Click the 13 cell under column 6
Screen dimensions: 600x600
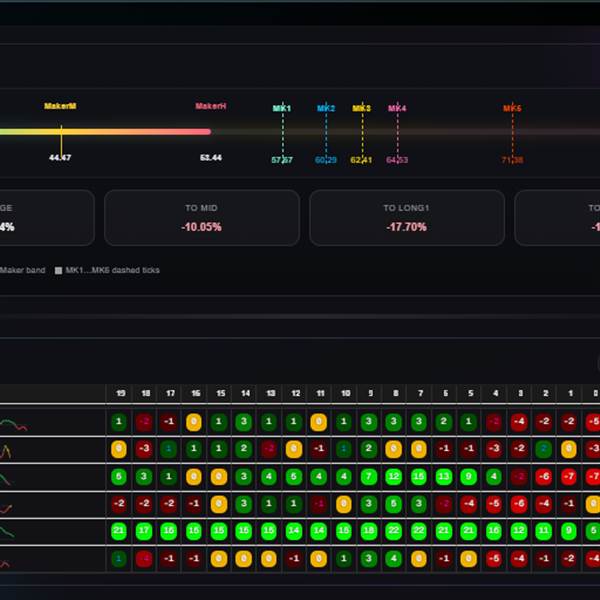click(x=444, y=477)
